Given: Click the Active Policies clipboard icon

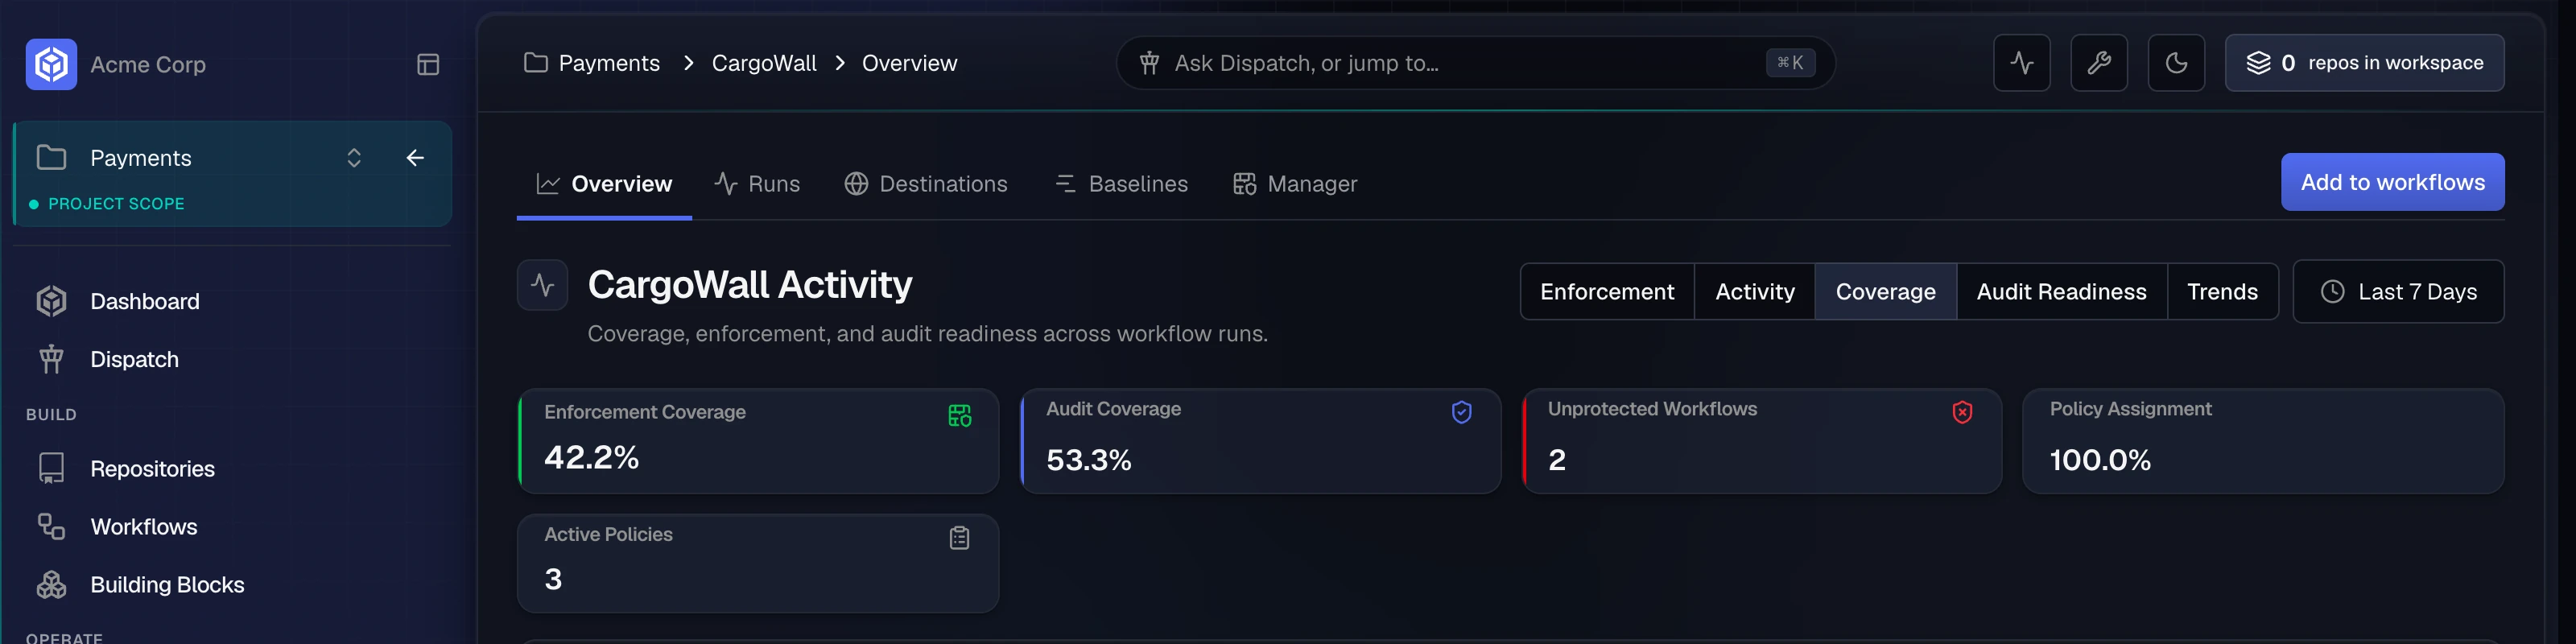Looking at the screenshot, I should 959,538.
